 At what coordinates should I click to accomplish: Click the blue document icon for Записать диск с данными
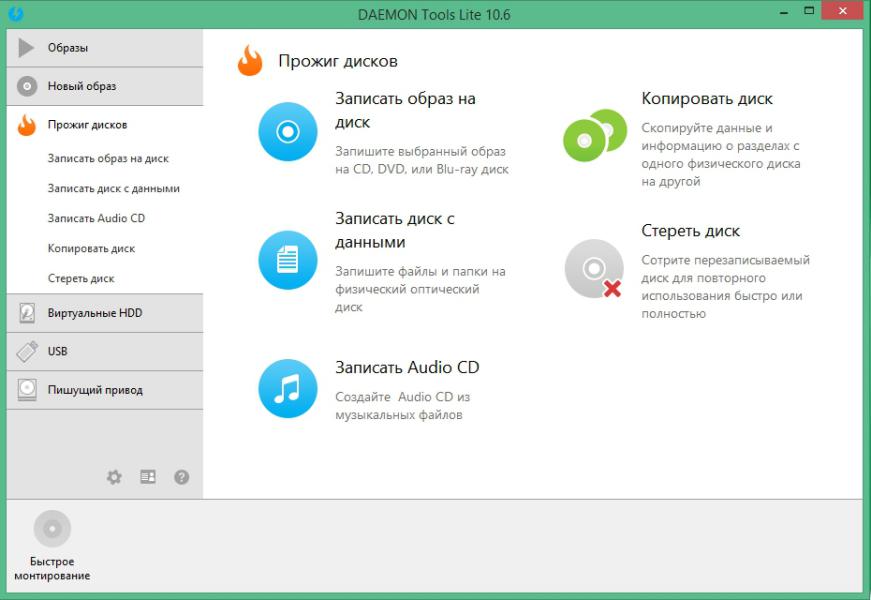point(287,260)
